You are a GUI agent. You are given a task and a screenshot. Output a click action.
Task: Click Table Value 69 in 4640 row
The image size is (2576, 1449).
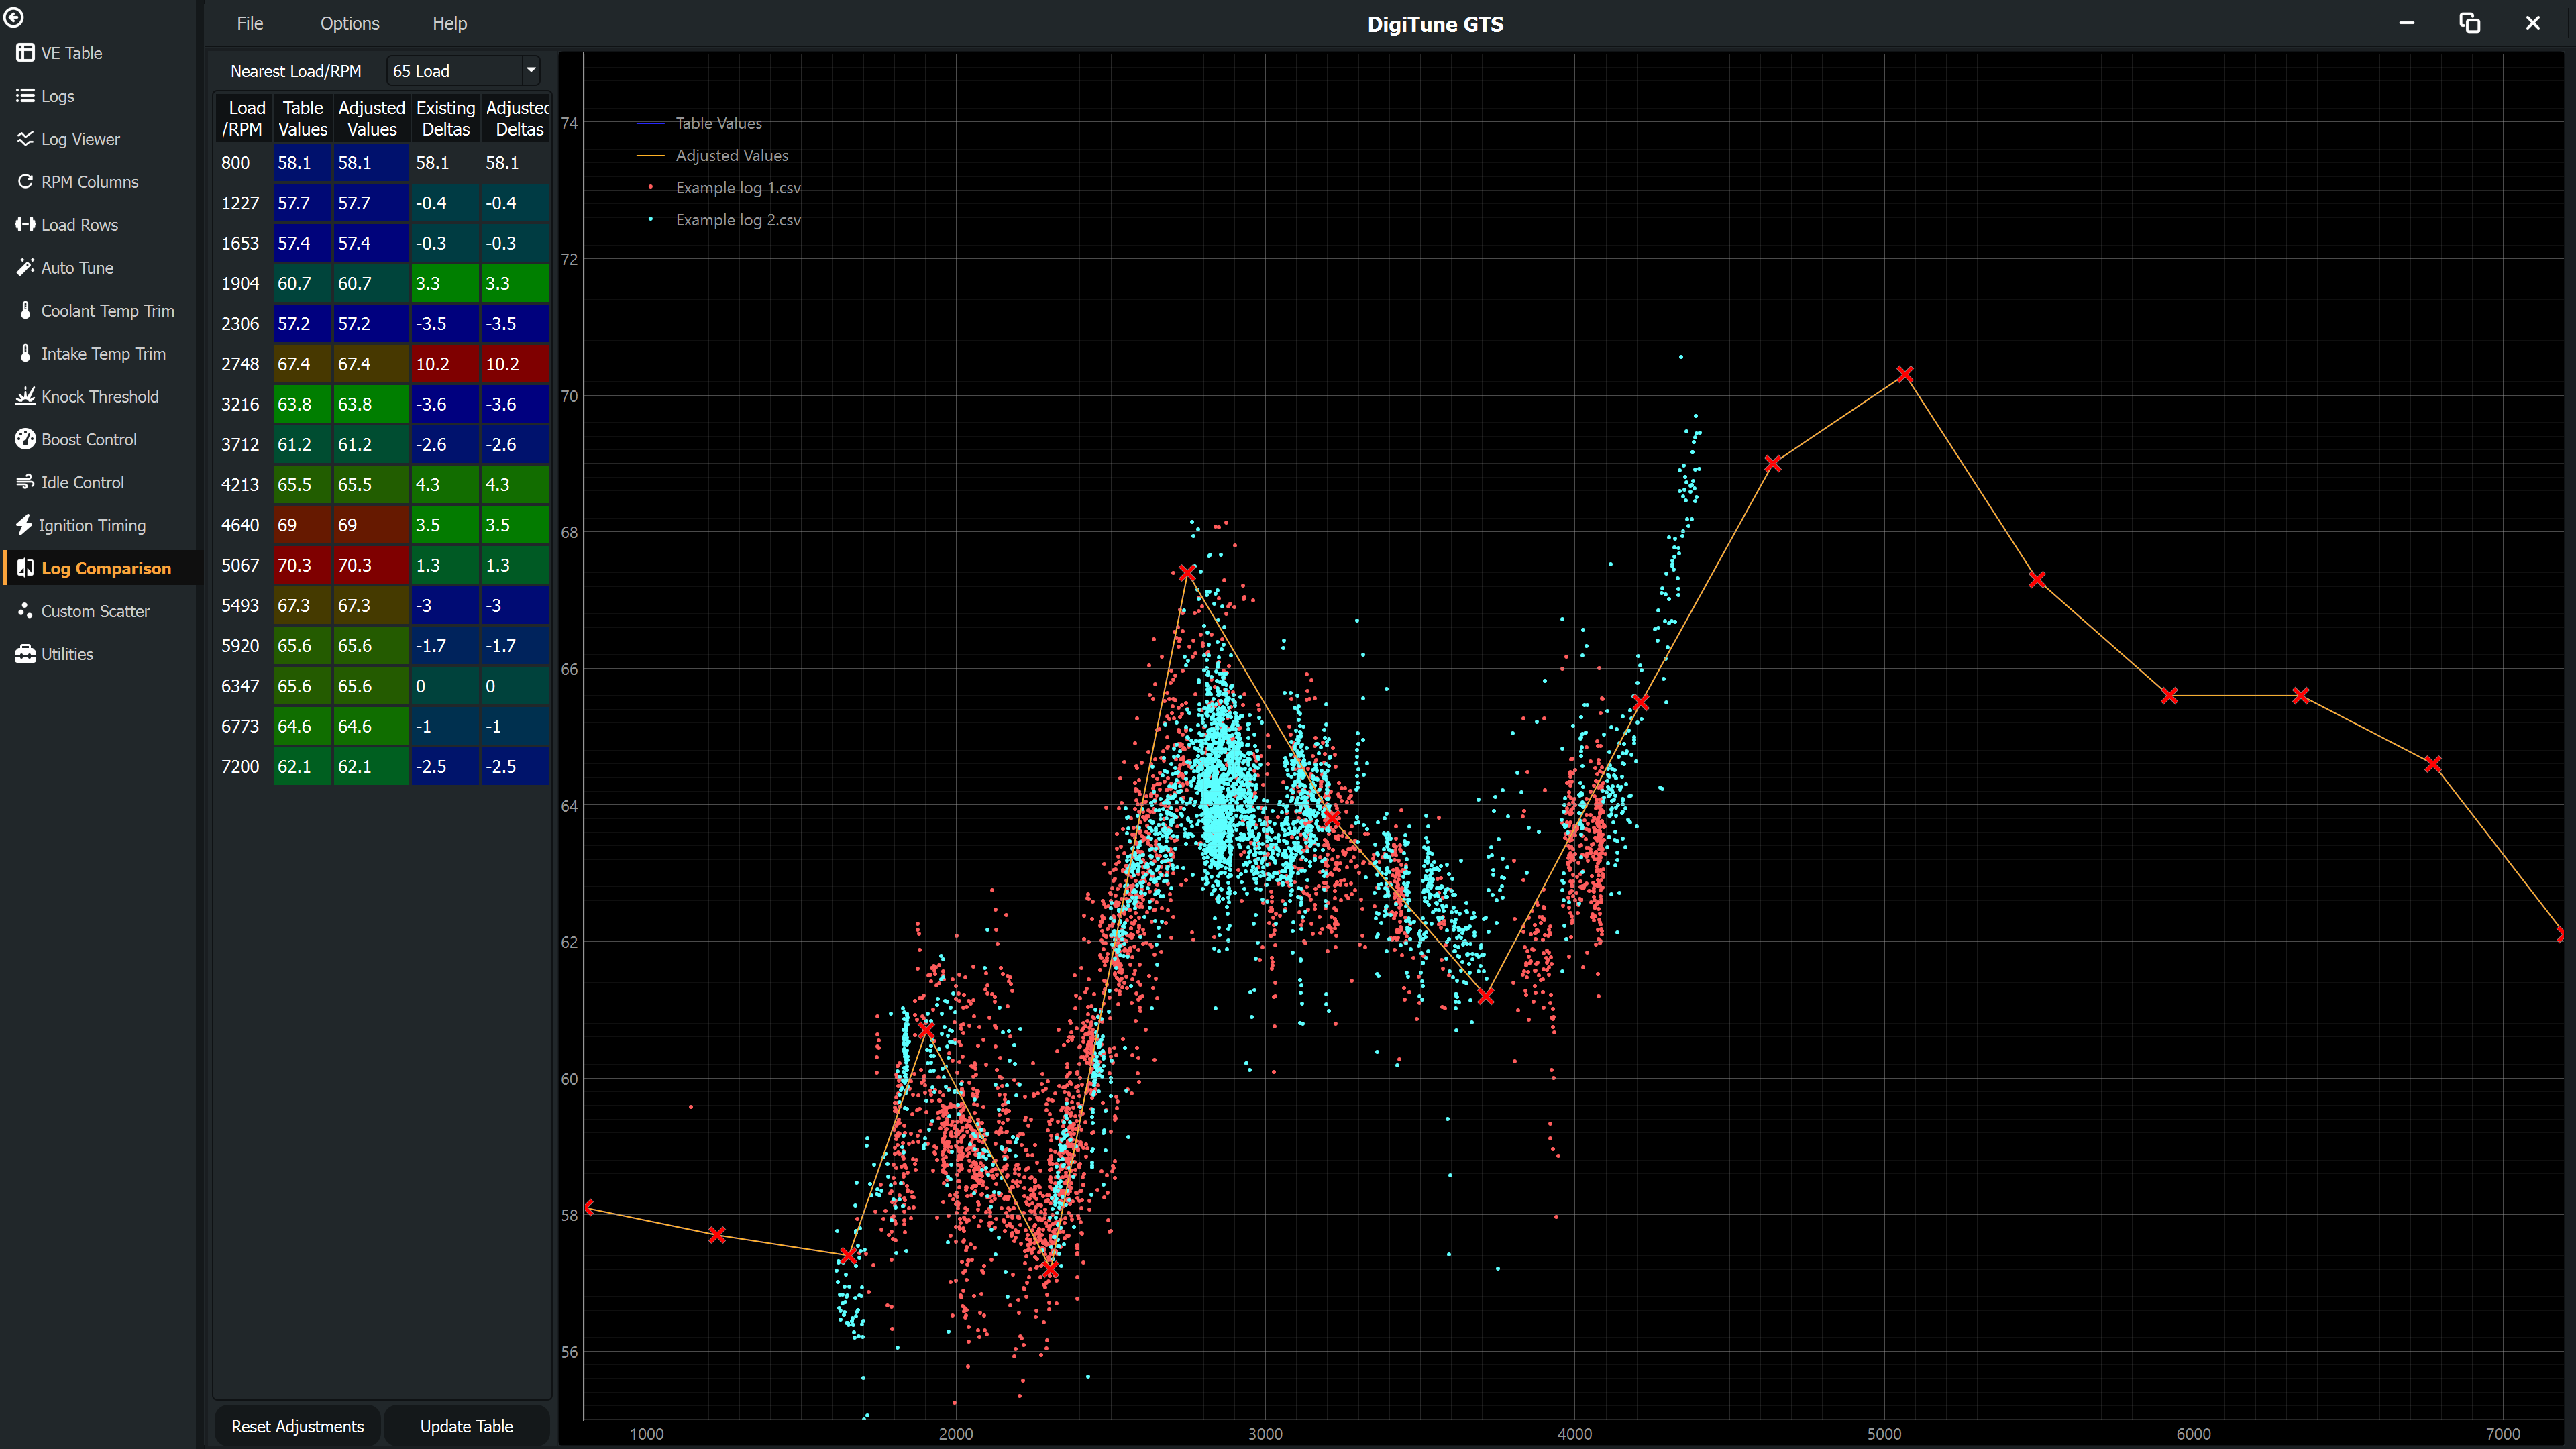pos(302,525)
